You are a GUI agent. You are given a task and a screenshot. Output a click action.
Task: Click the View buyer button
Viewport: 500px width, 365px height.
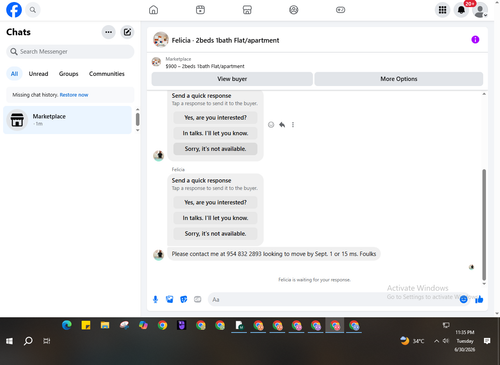point(232,79)
